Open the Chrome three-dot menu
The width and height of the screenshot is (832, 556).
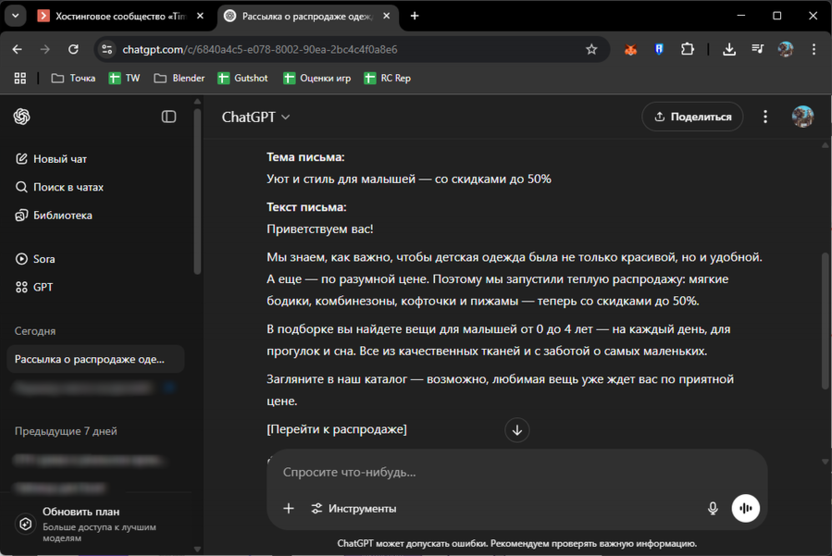click(813, 49)
